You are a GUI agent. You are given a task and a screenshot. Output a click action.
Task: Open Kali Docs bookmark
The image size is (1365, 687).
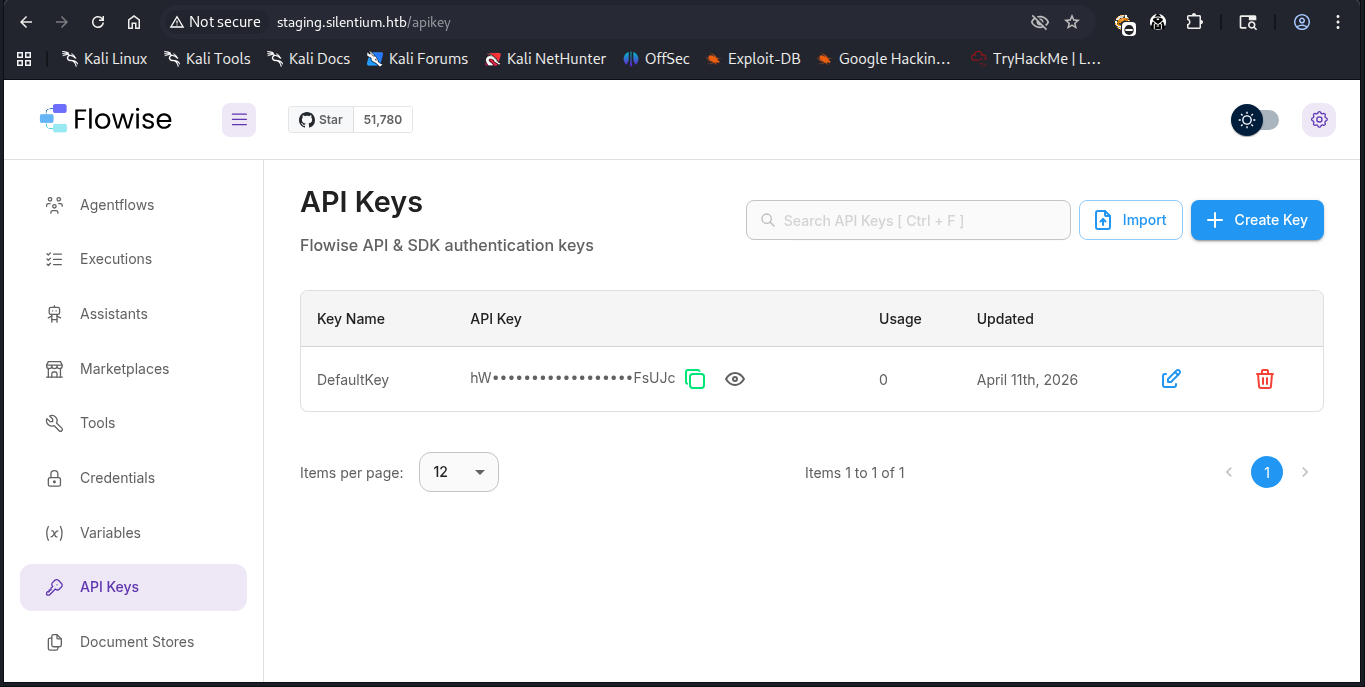point(309,59)
